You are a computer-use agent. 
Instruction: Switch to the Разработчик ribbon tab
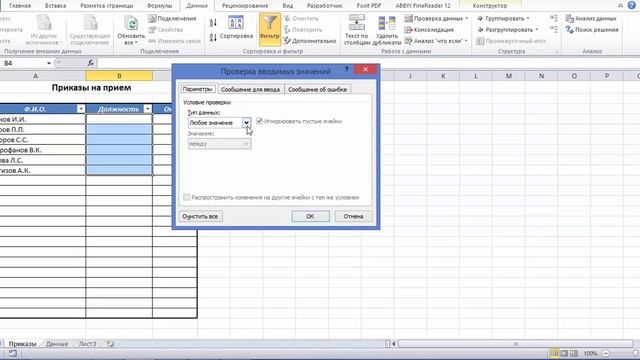tap(324, 6)
